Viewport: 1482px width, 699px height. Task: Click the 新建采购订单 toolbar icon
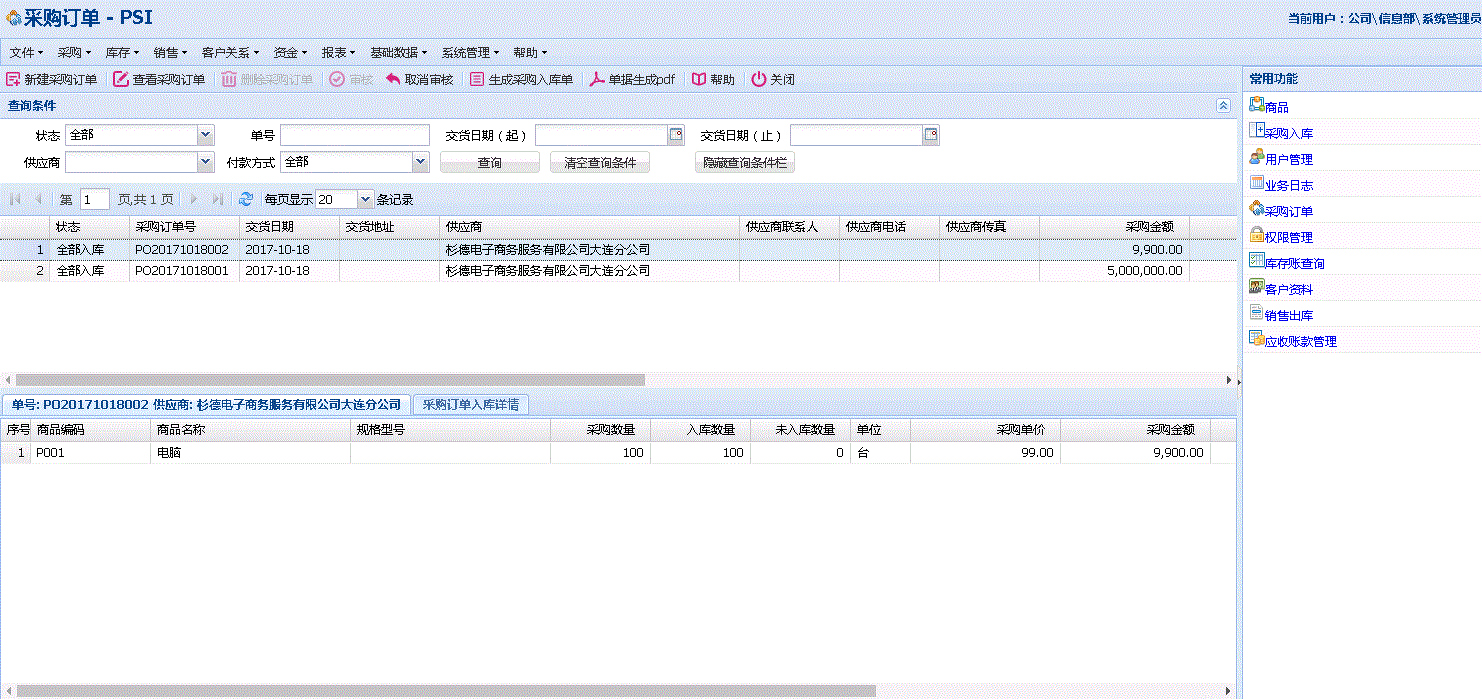point(13,80)
